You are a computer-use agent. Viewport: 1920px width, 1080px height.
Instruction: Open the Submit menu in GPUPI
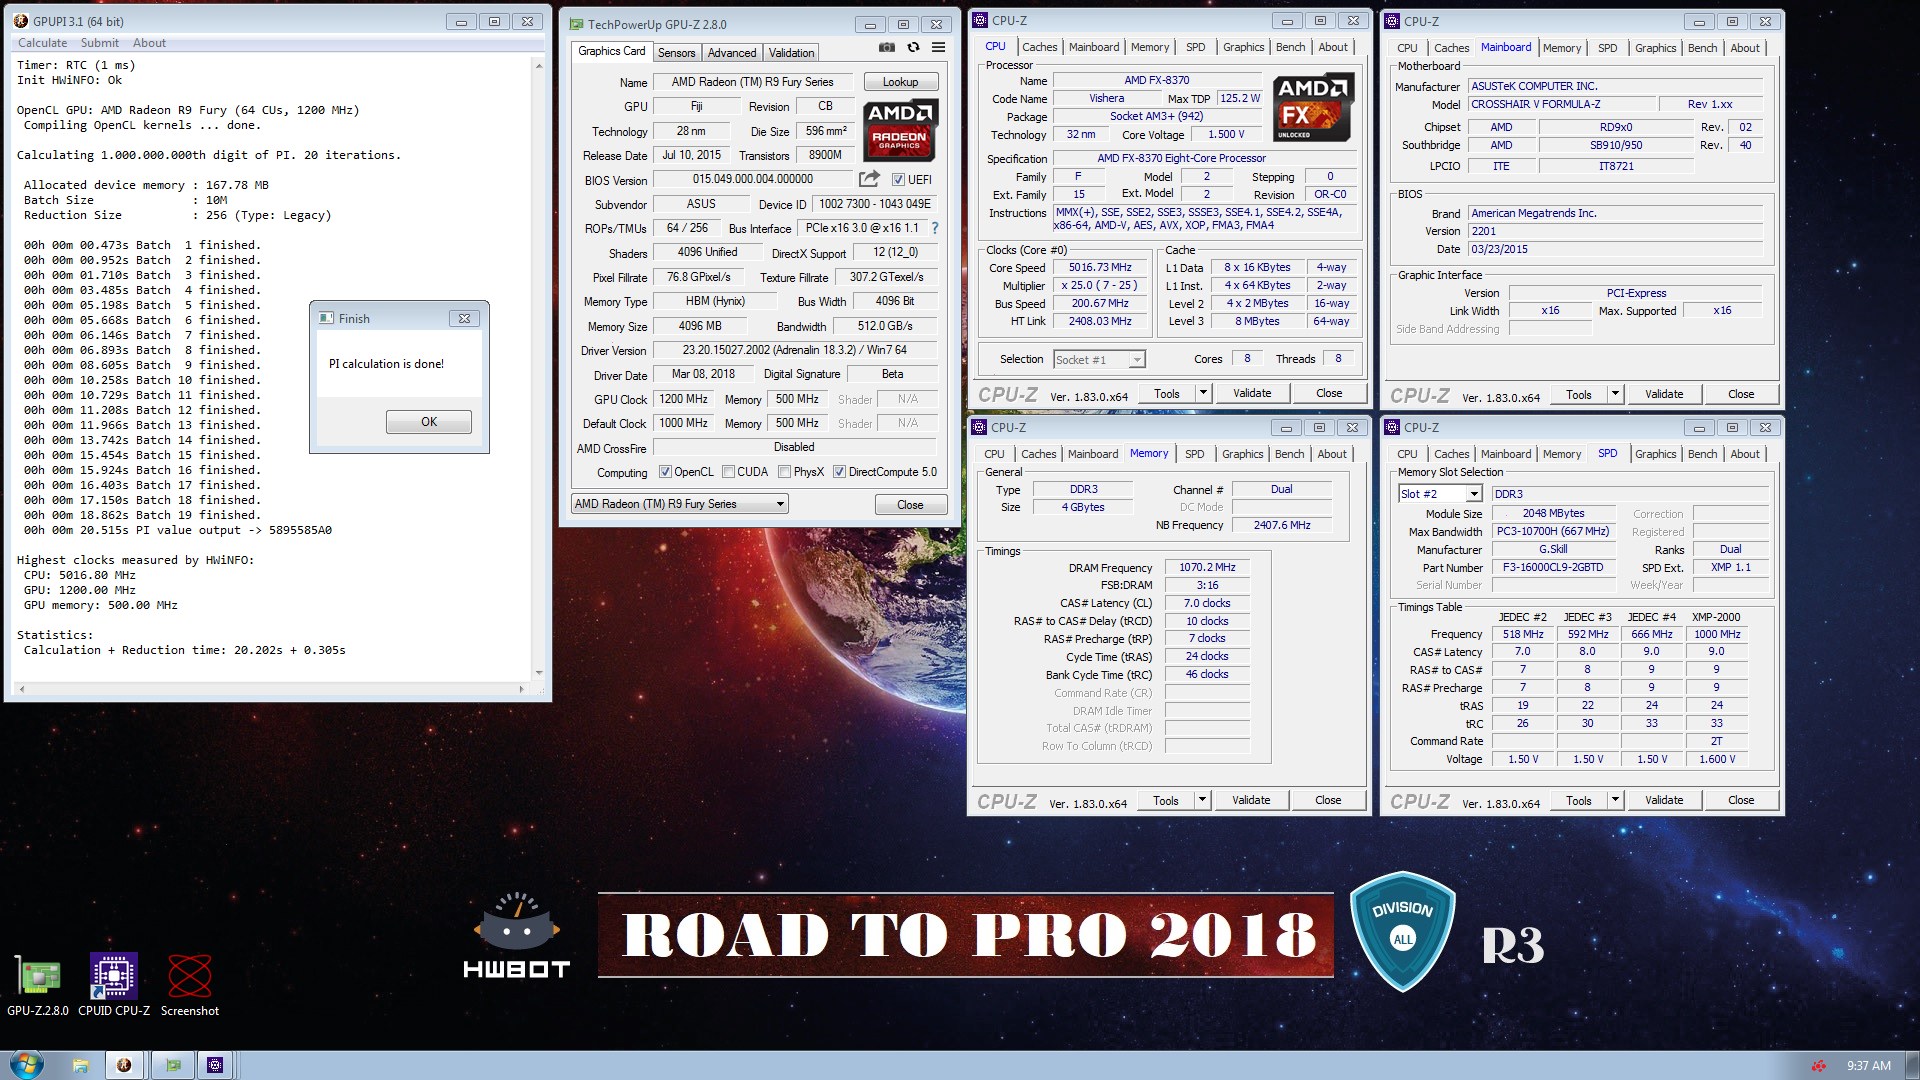coord(100,43)
